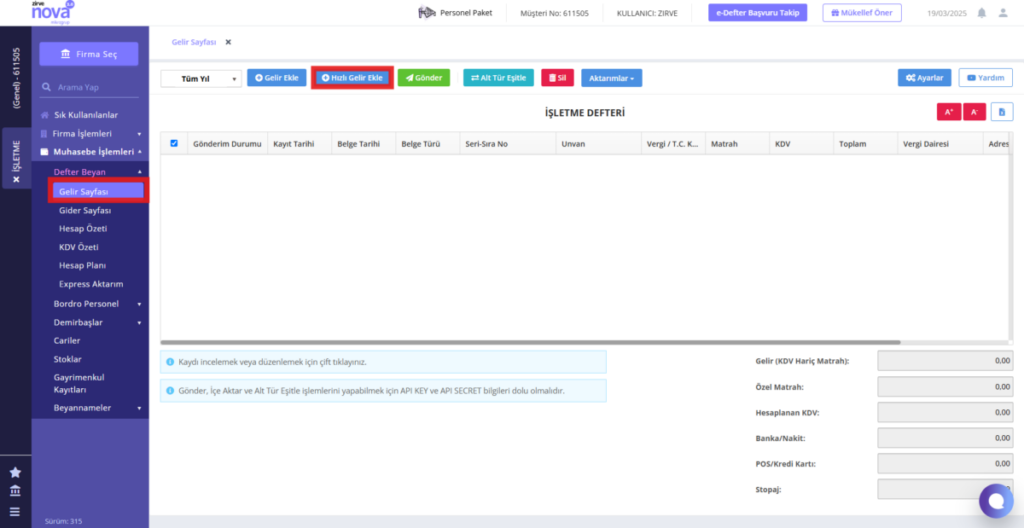Screen dimensions: 1024x528
Task: Click the horizontal scrollbar under the table
Action: point(530,342)
